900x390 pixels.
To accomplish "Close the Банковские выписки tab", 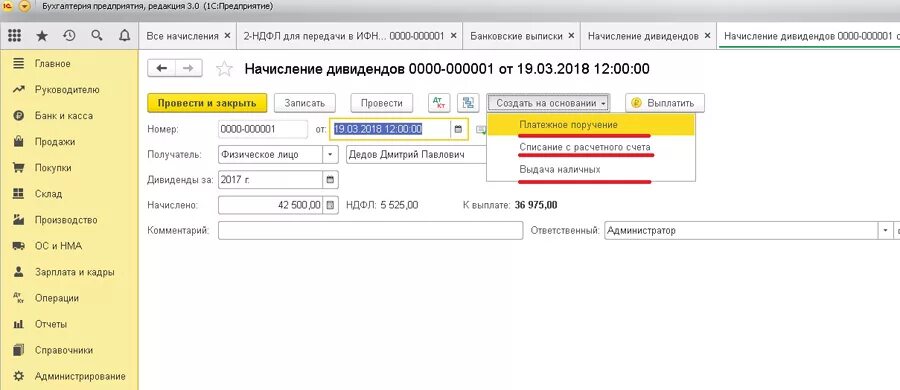I will coord(571,36).
